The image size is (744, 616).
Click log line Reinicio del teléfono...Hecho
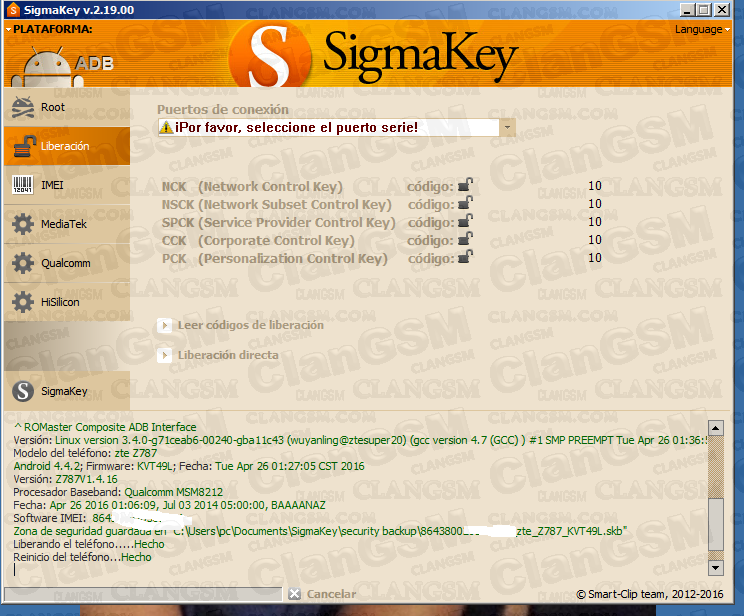coord(83,557)
